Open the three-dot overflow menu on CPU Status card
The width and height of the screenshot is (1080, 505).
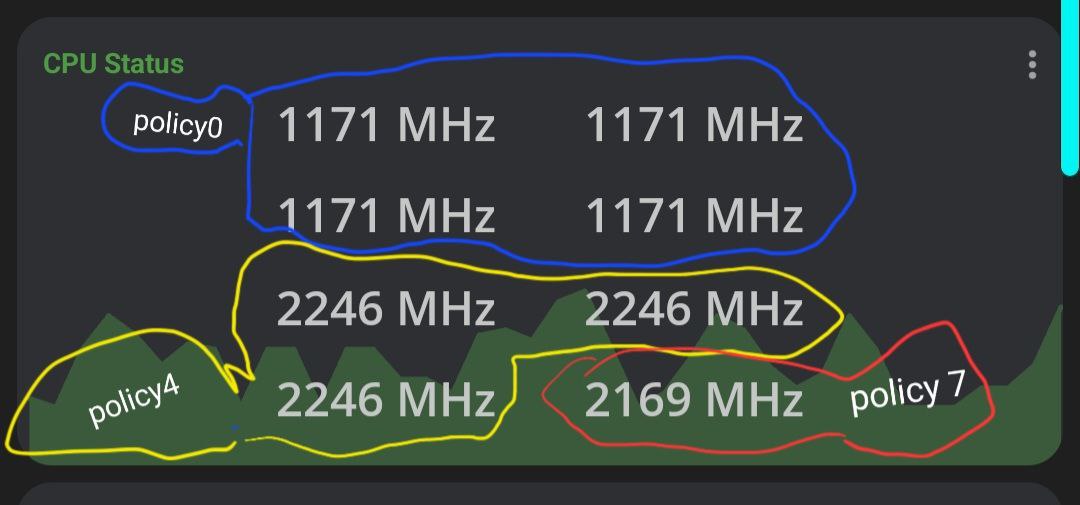(x=1032, y=65)
